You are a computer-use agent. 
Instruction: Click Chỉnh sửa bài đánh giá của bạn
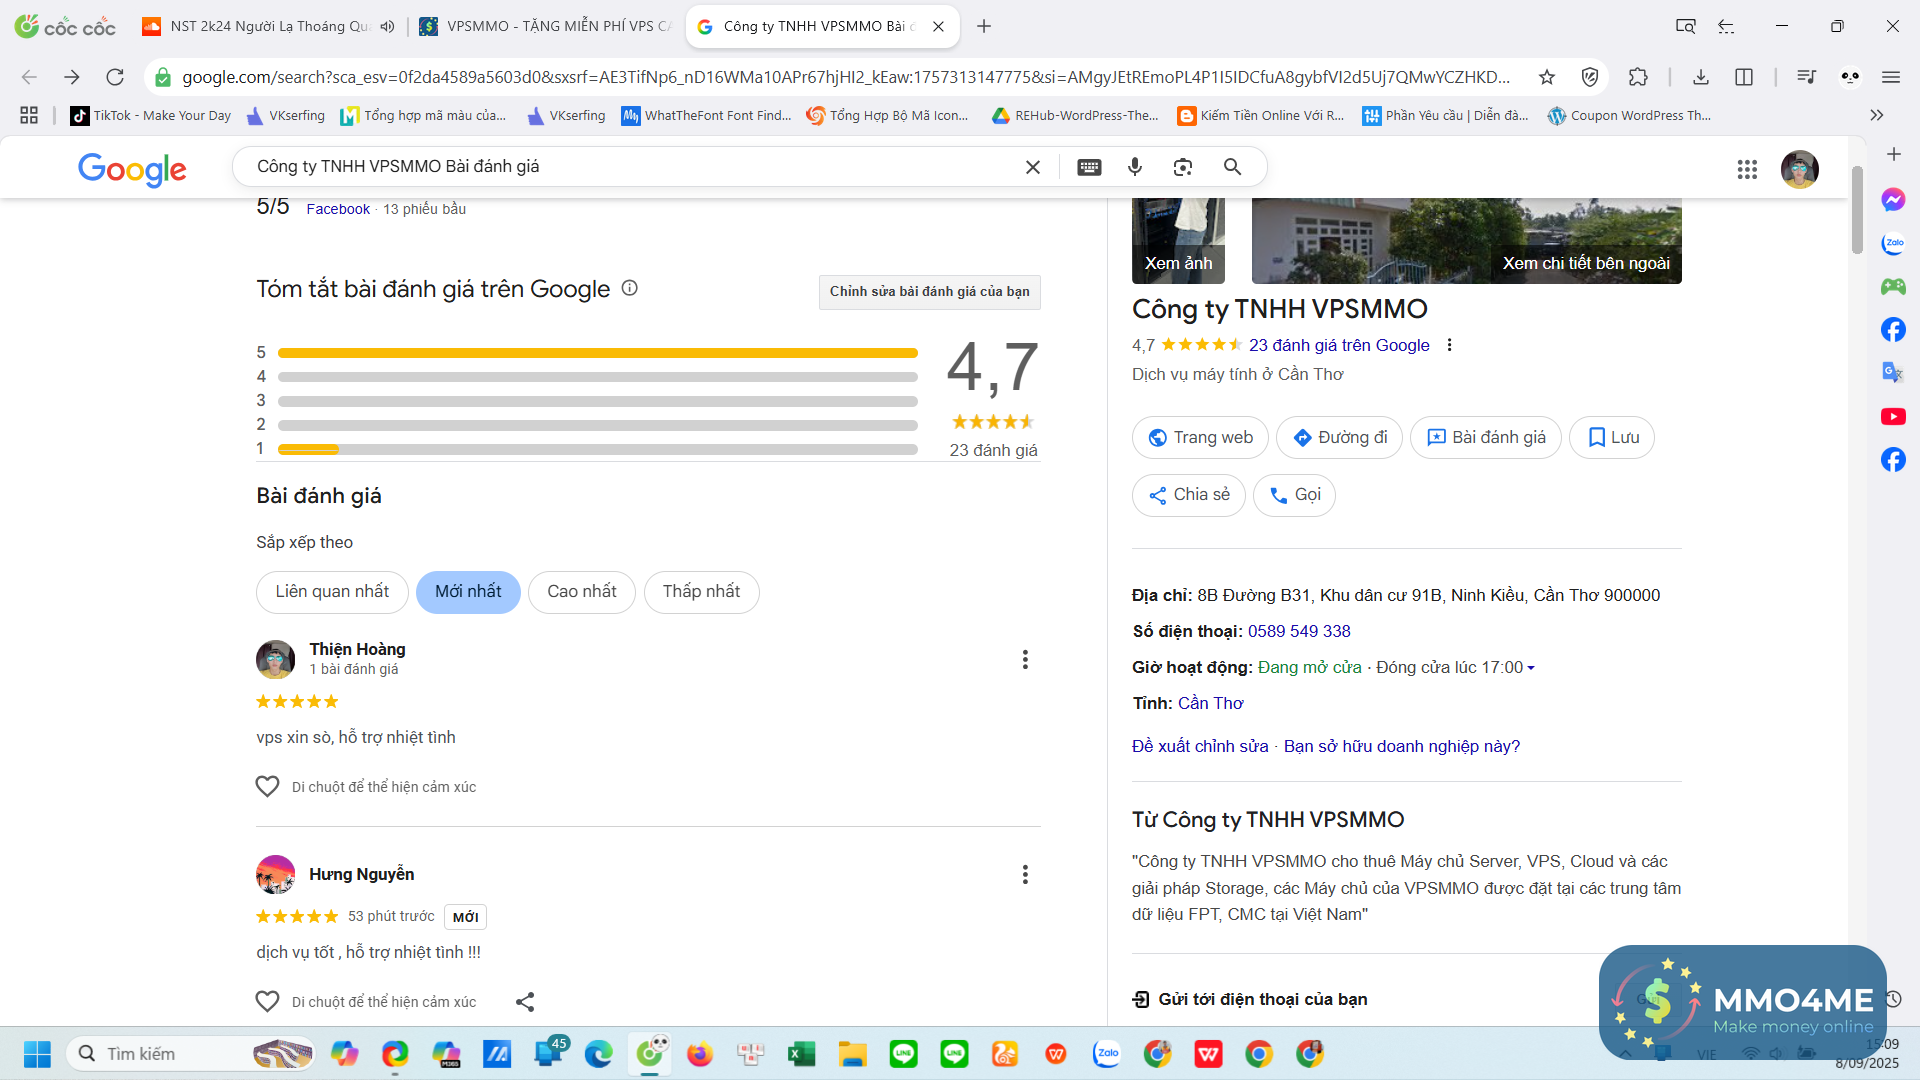[x=929, y=292]
